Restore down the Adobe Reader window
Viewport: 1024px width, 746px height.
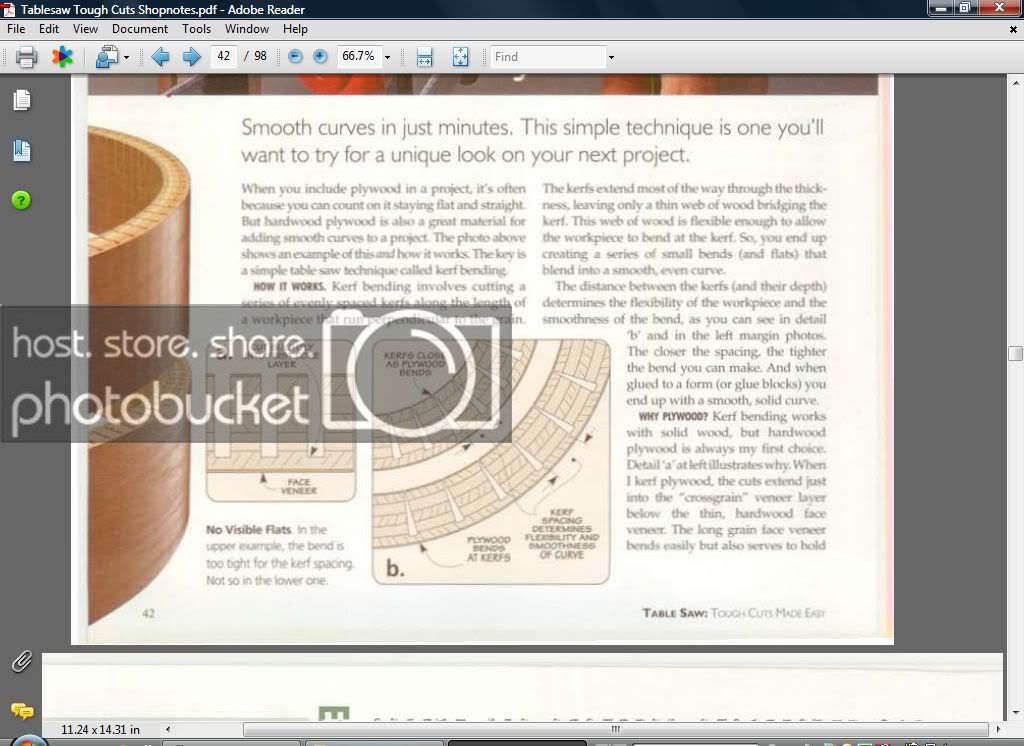(x=964, y=8)
